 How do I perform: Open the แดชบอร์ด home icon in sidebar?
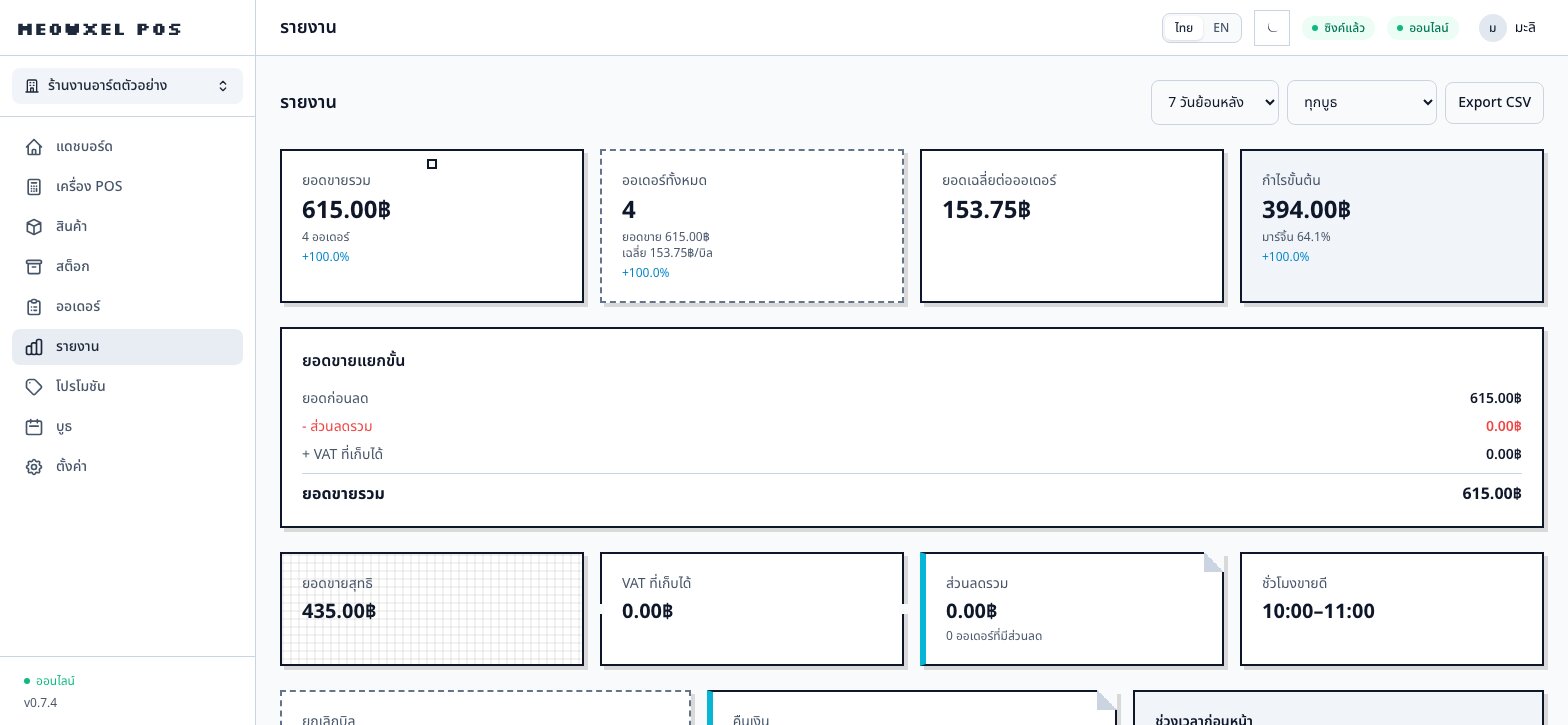(34, 147)
